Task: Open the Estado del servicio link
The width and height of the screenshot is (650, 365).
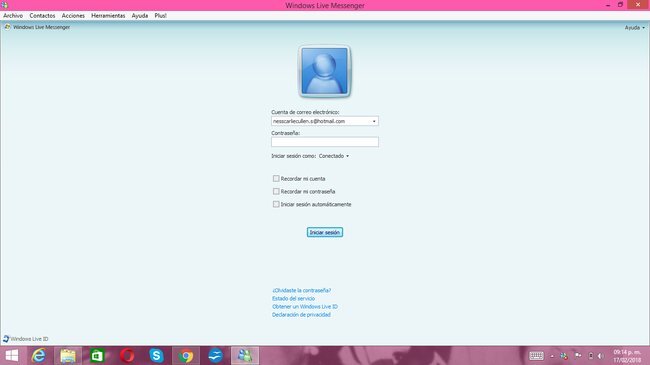Action: tap(293, 299)
